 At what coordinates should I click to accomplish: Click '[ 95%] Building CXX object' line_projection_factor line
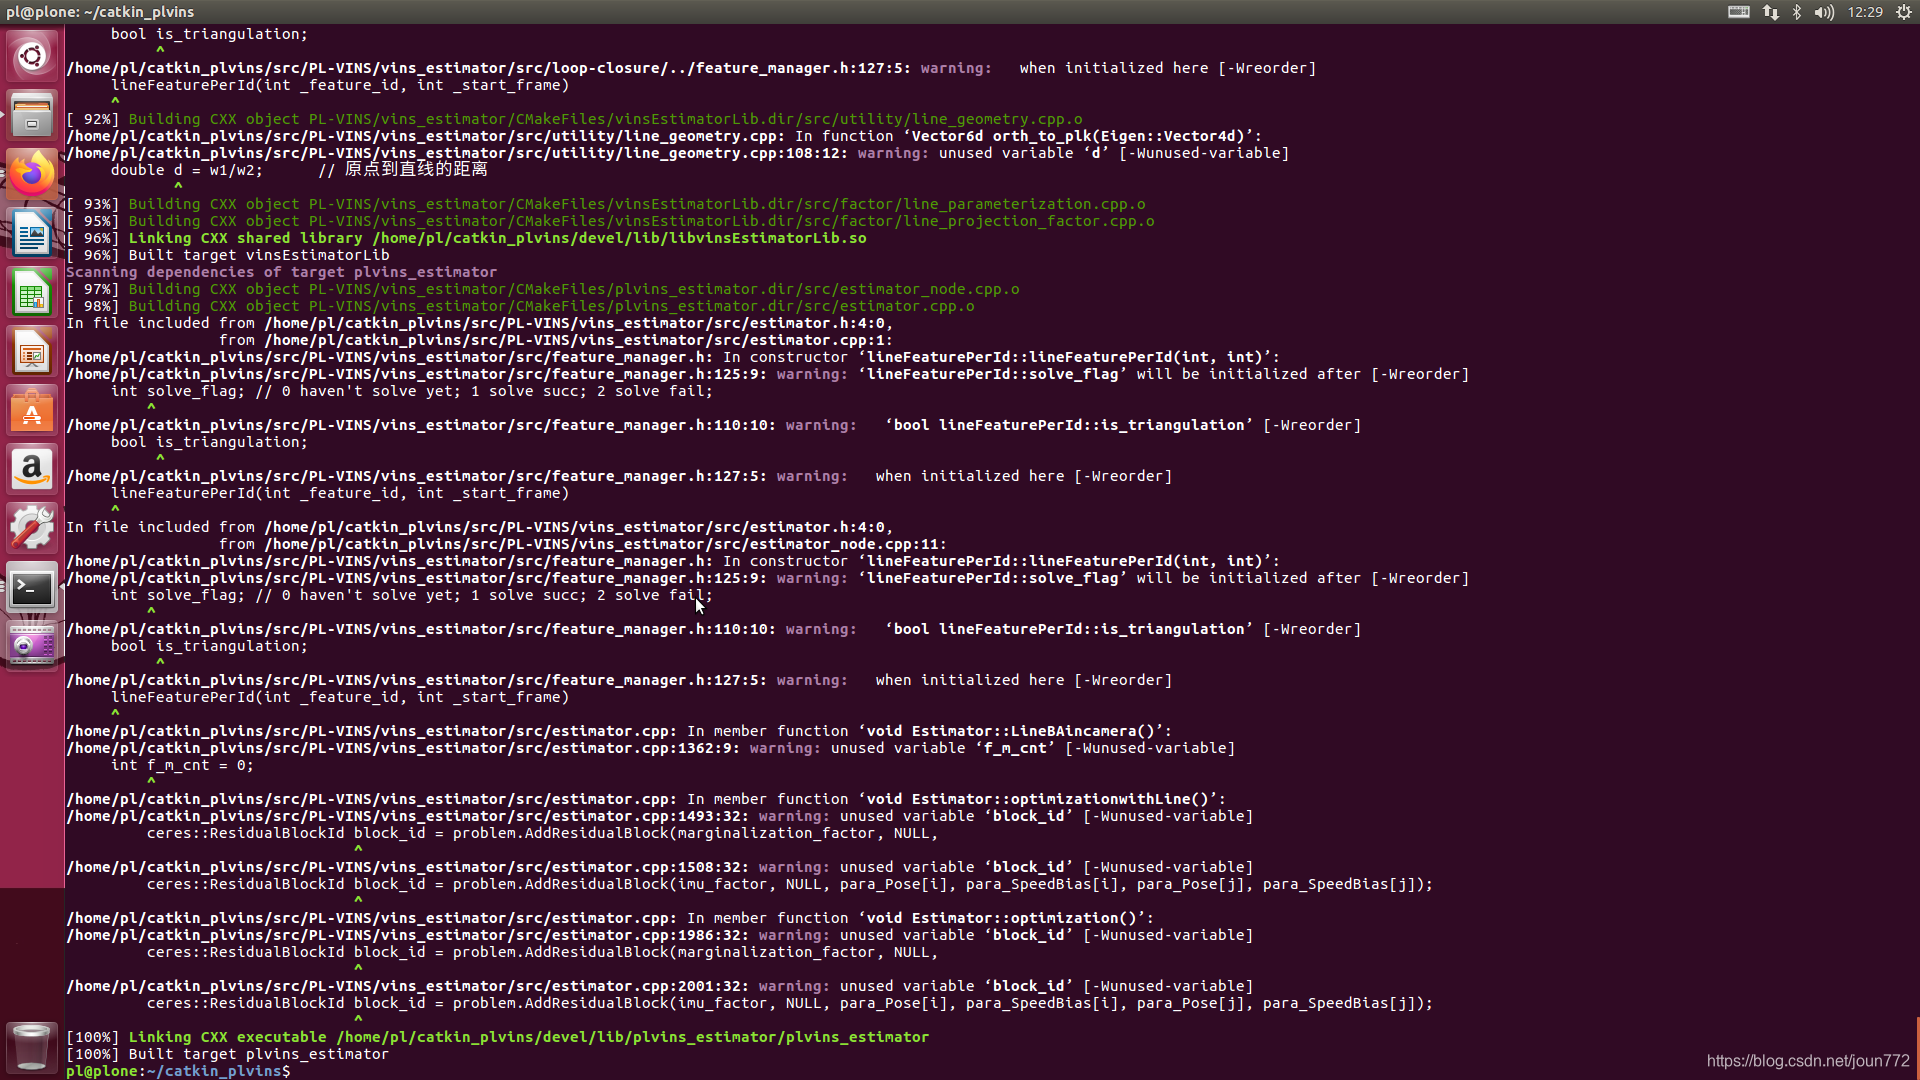coord(610,221)
